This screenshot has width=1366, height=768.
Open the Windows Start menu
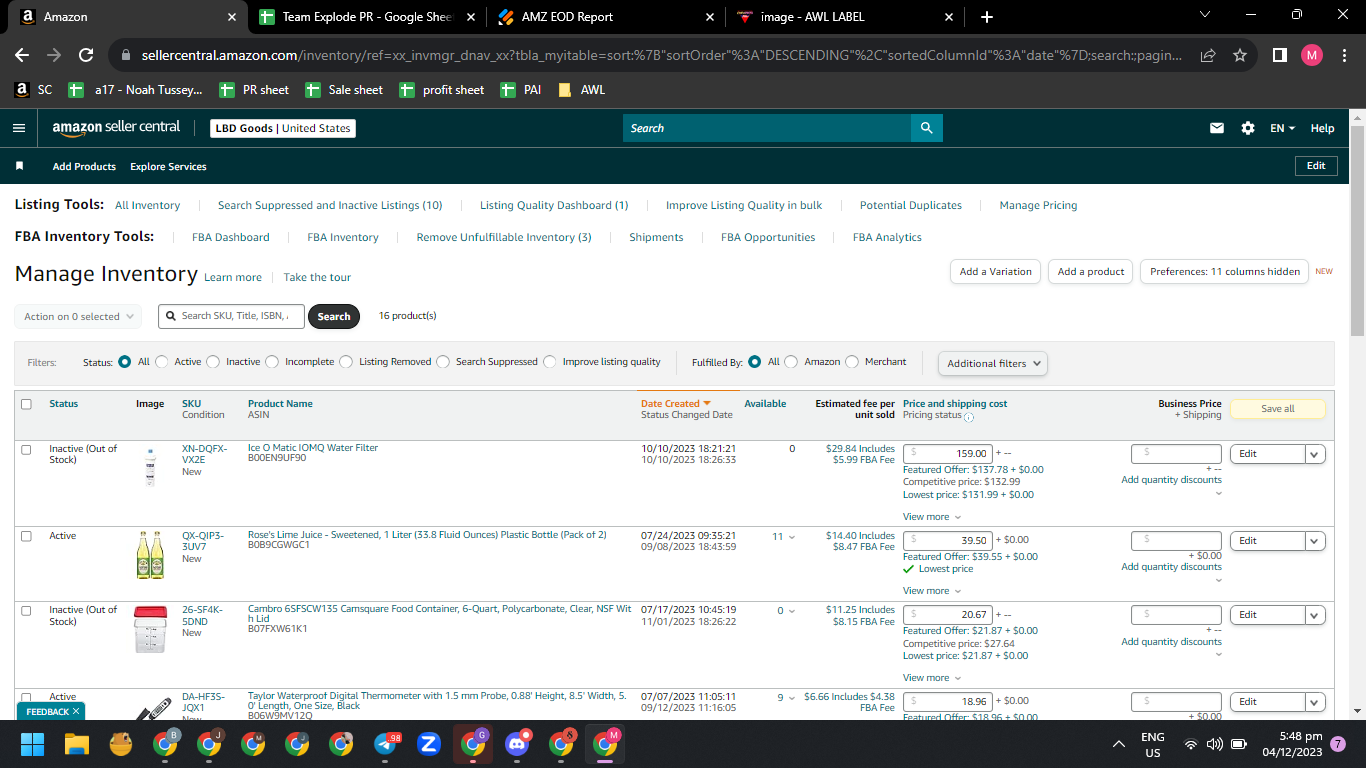coord(33,744)
